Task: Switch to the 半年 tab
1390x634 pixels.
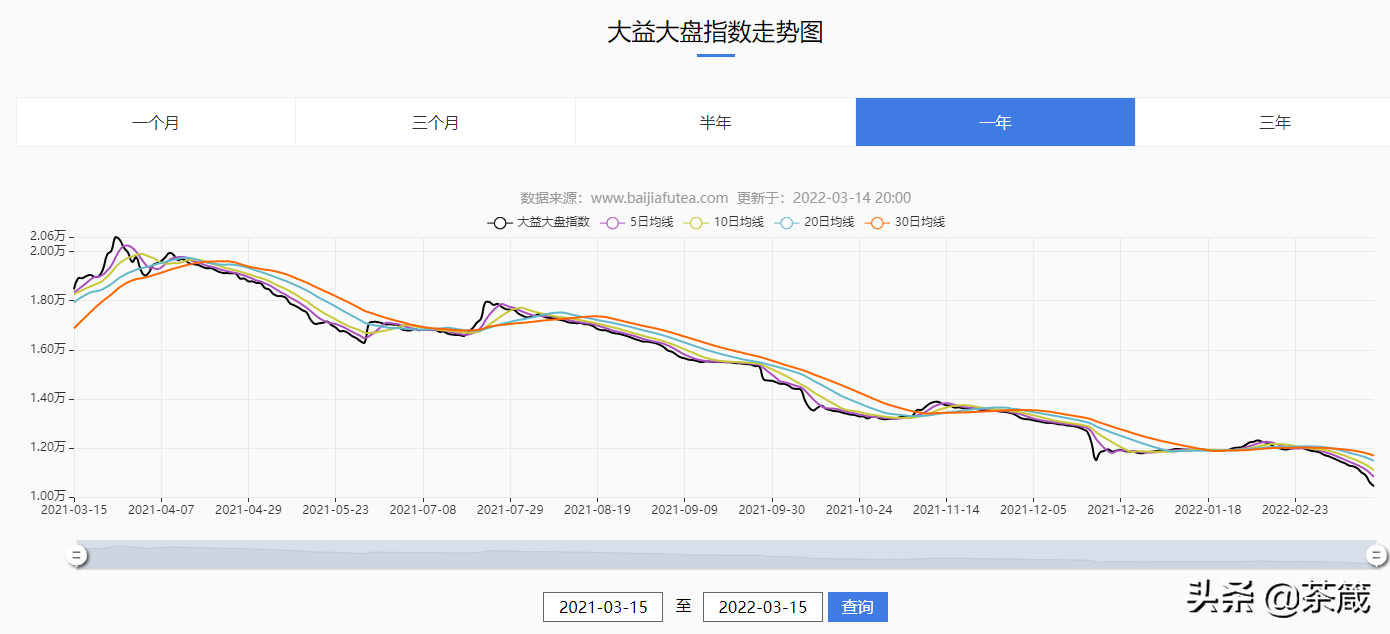Action: [x=716, y=122]
